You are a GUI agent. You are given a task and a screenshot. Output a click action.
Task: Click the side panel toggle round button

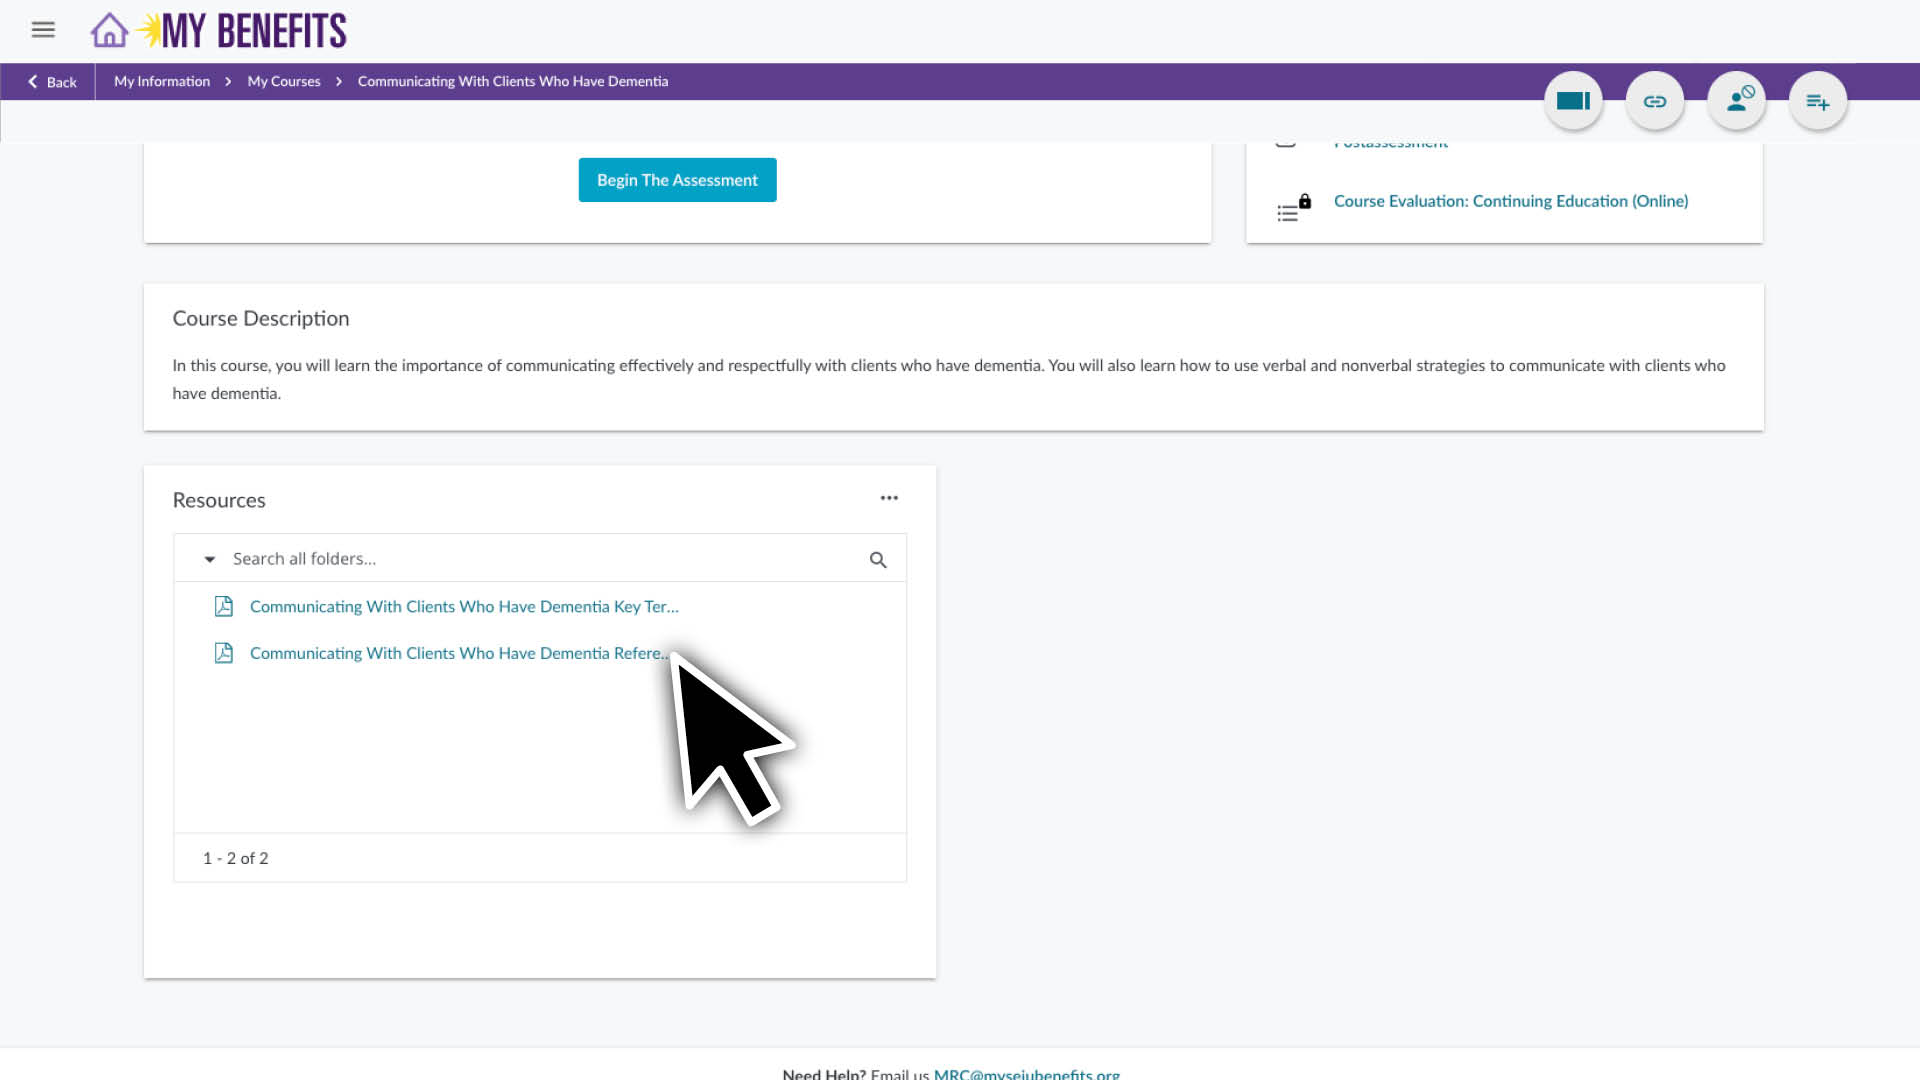pyautogui.click(x=1573, y=101)
